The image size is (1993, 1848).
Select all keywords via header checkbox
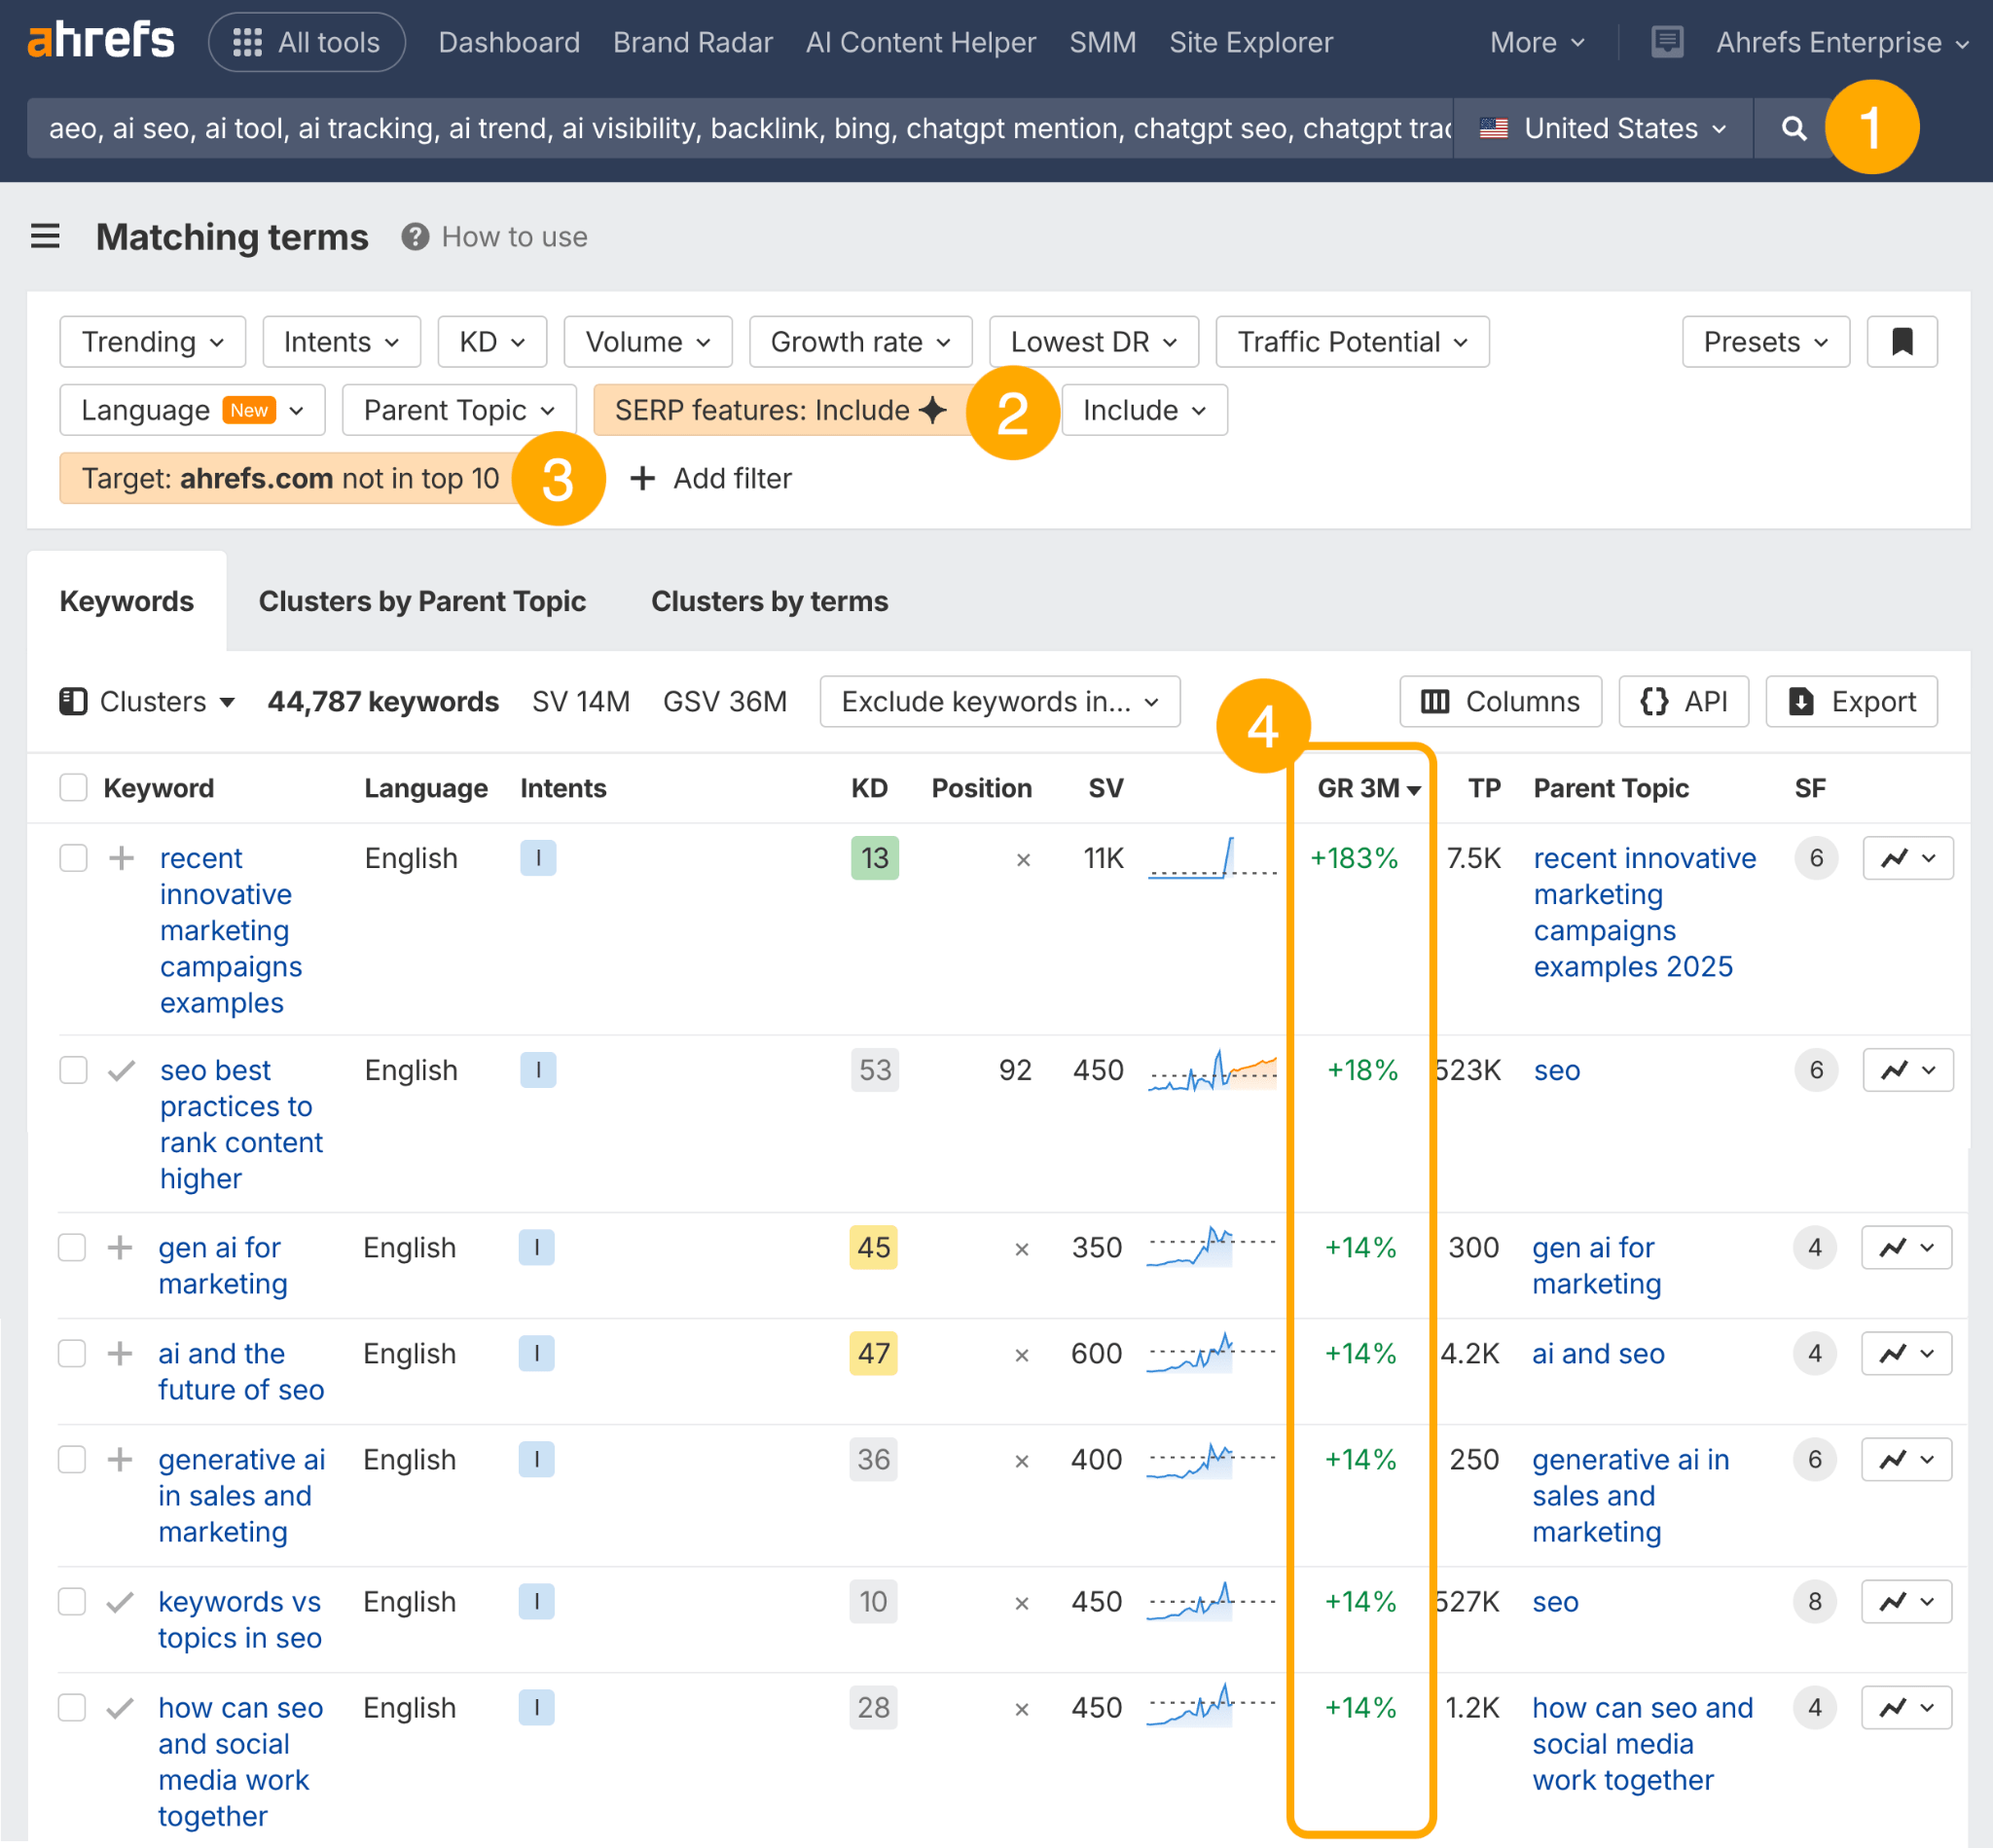coord(72,787)
